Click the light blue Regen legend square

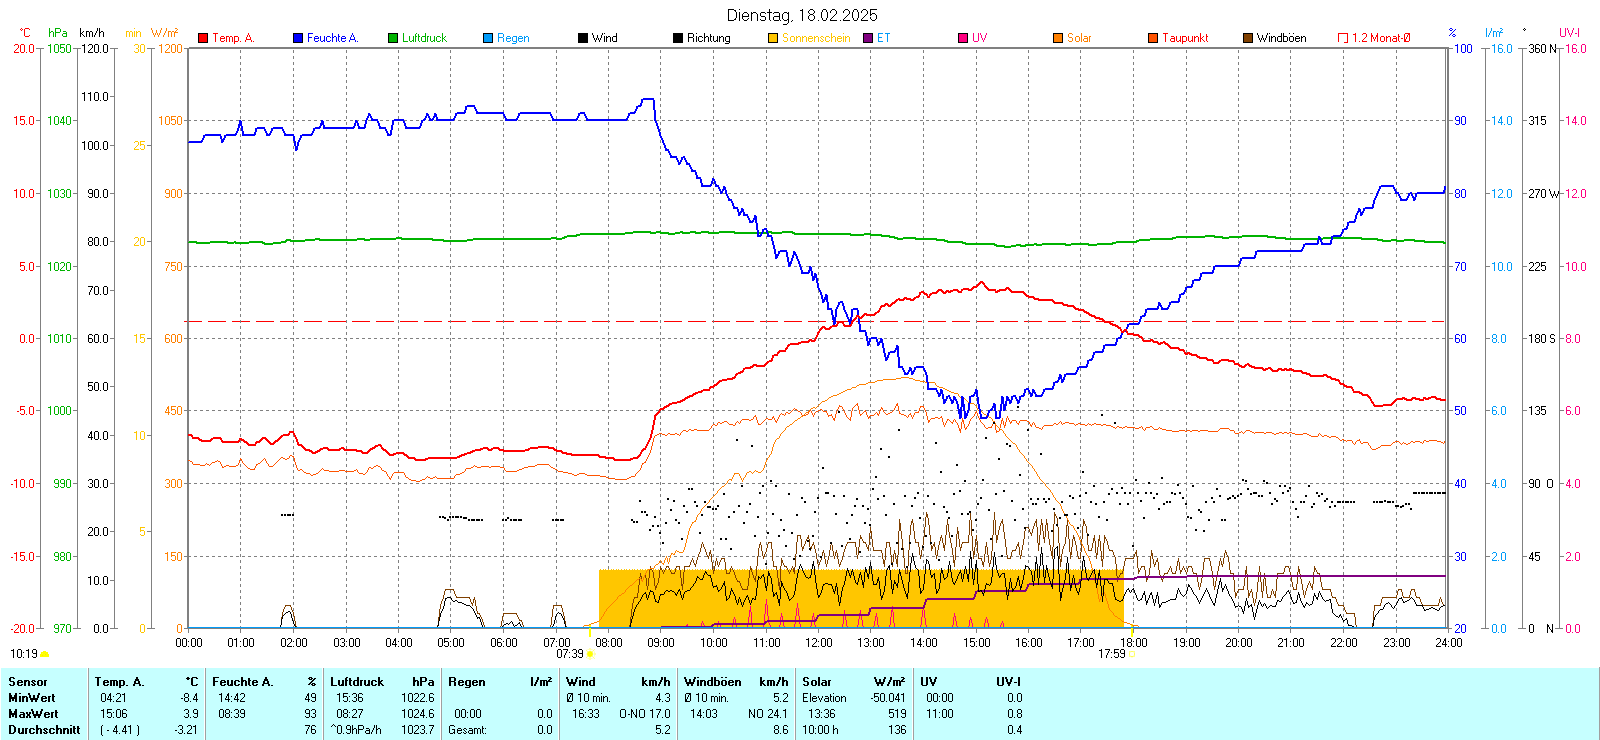pyautogui.click(x=488, y=38)
